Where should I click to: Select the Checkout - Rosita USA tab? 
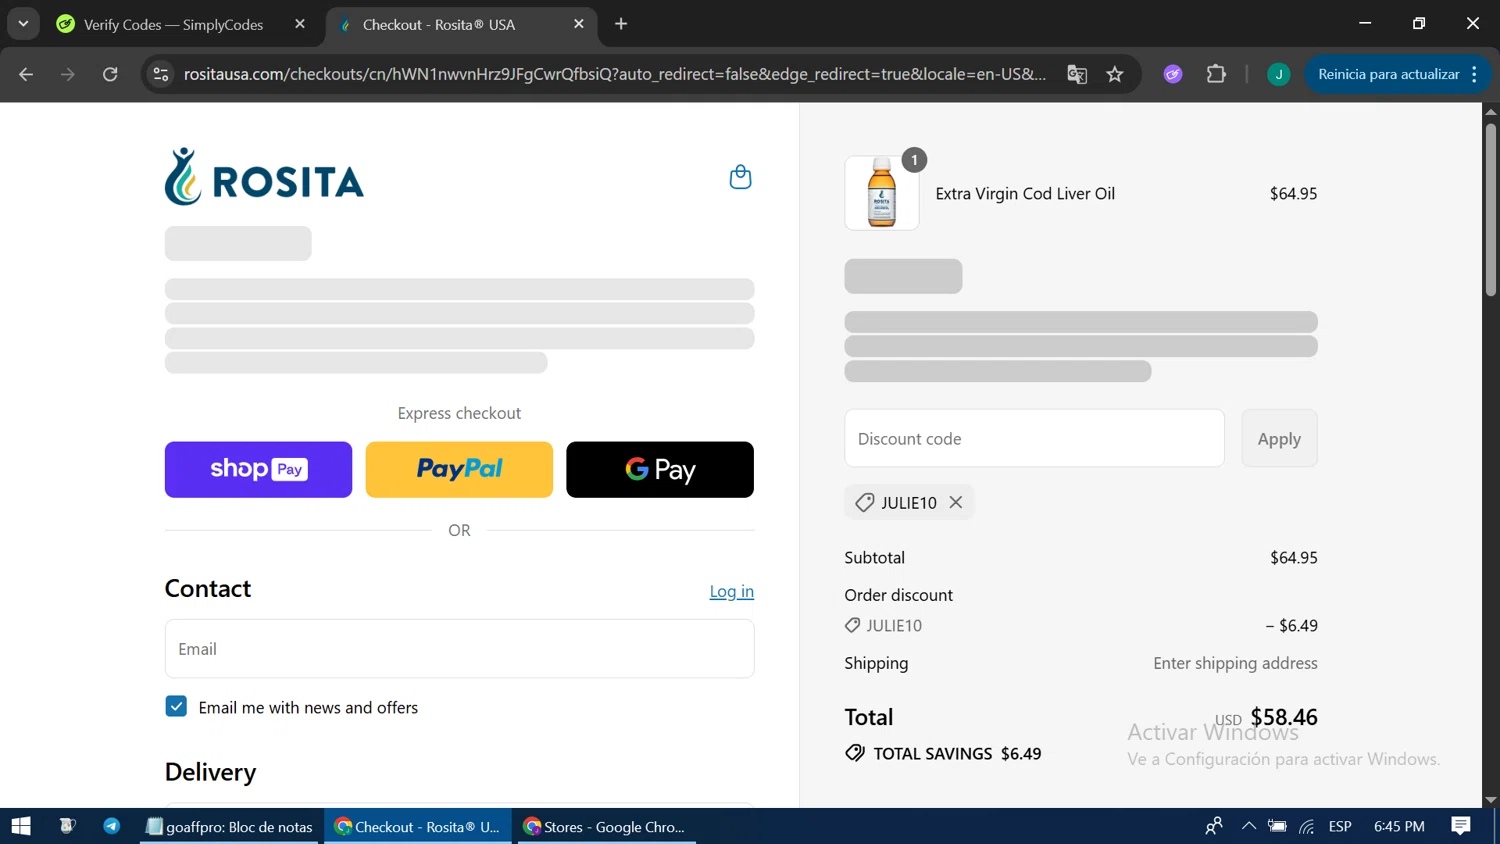click(439, 25)
